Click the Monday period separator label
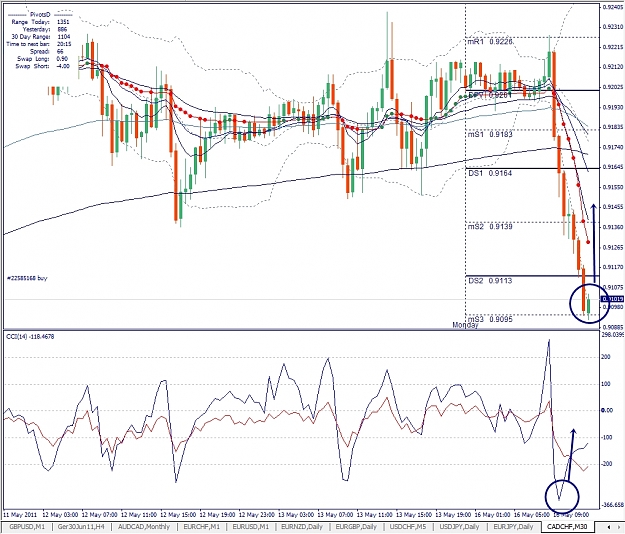Screen dimensions: 625x534 pos(465,325)
